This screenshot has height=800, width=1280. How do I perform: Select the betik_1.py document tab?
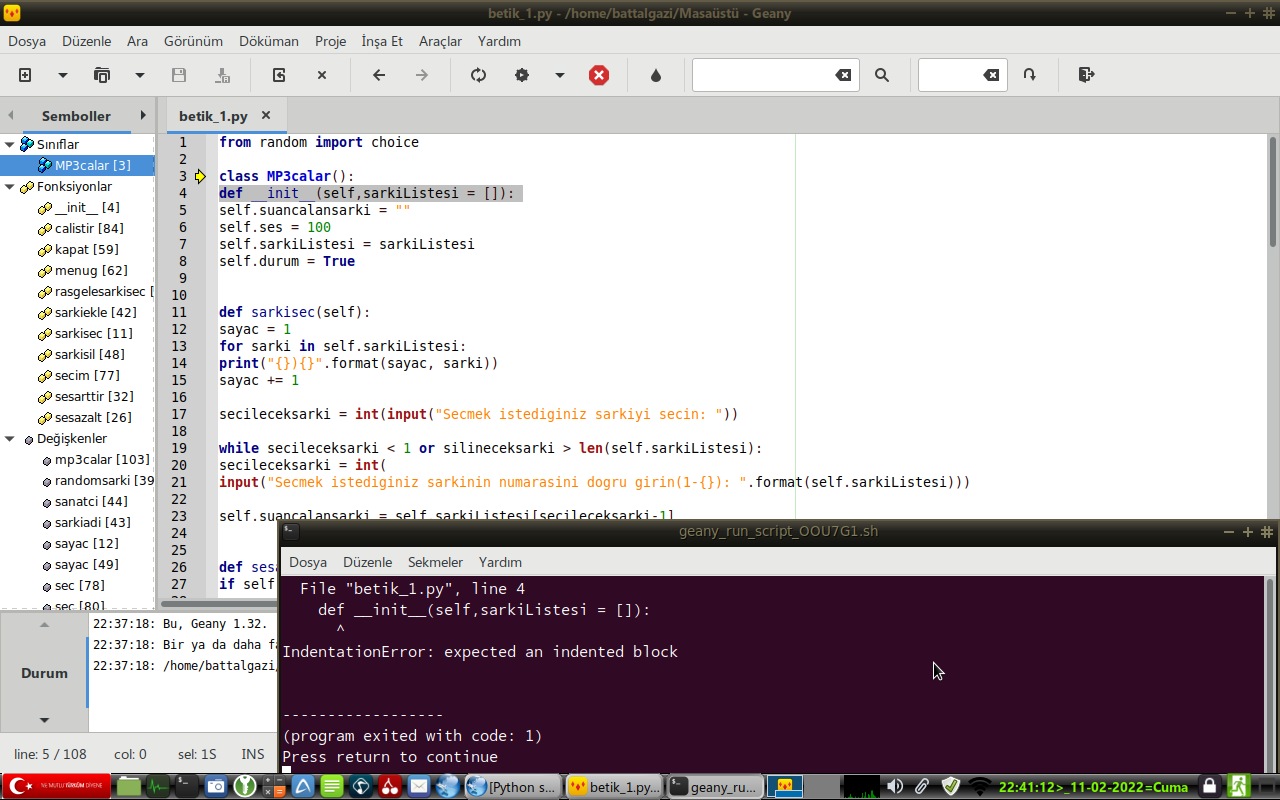click(x=213, y=116)
